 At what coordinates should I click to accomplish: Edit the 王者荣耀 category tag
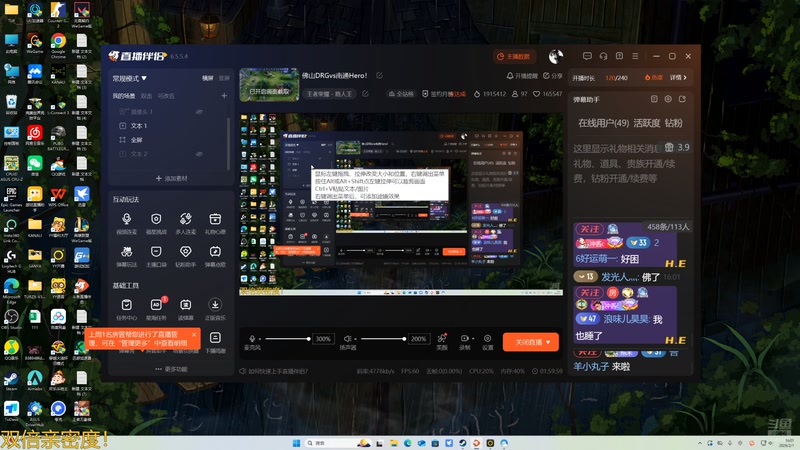pyautogui.click(x=365, y=94)
